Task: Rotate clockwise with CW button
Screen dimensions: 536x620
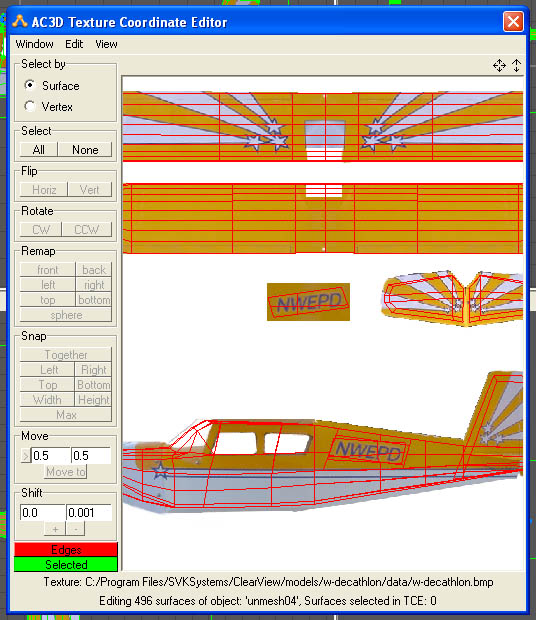Action: pyautogui.click(x=41, y=230)
